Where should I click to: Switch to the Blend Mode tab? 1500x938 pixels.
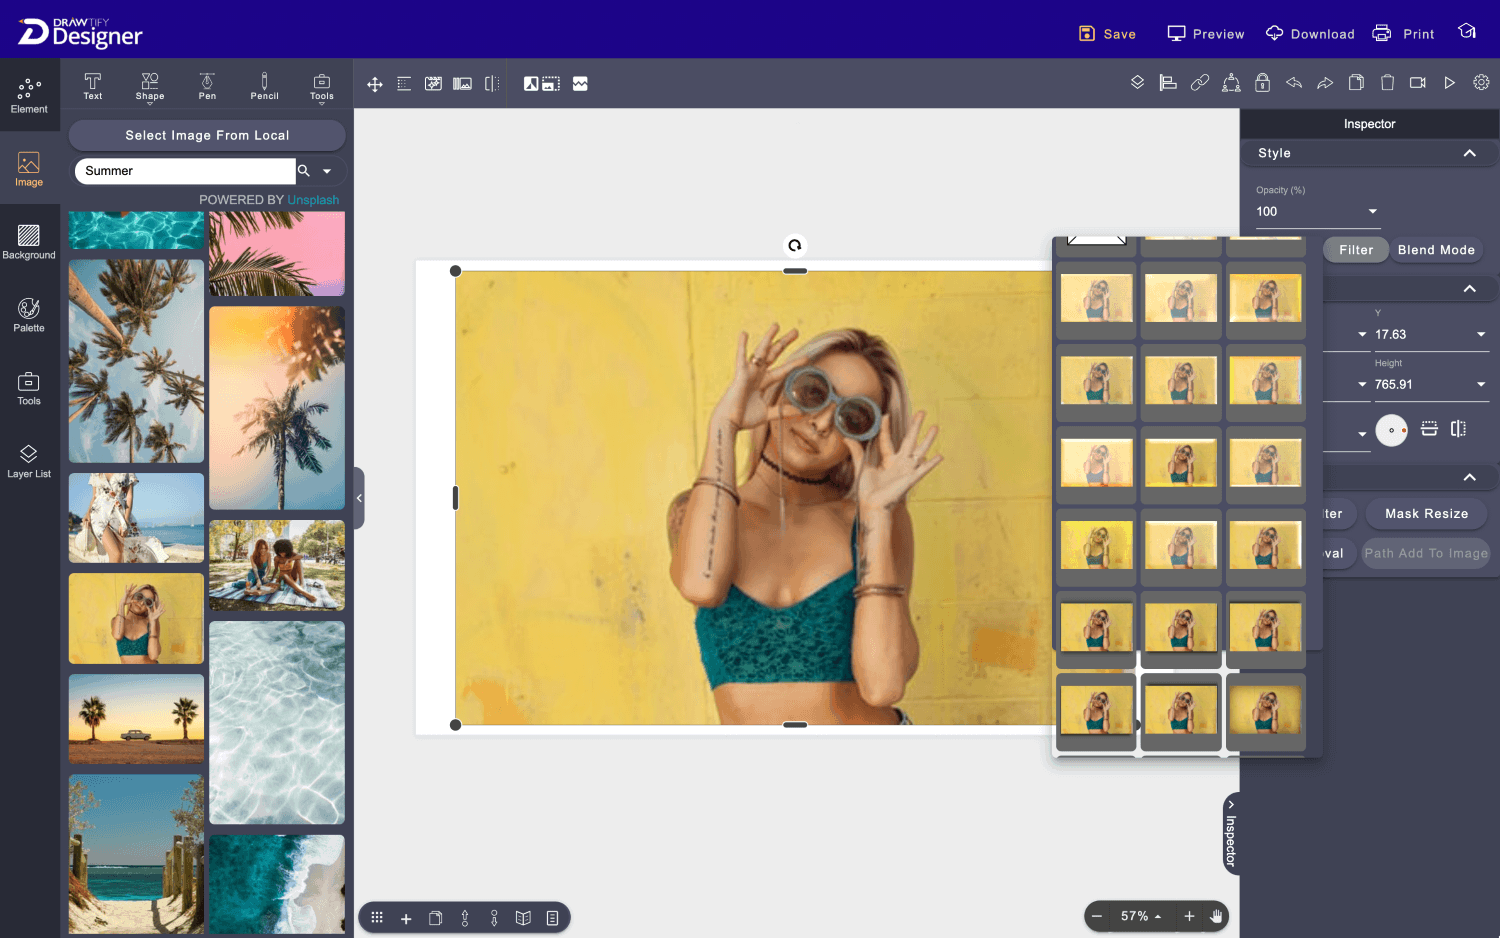(x=1435, y=250)
